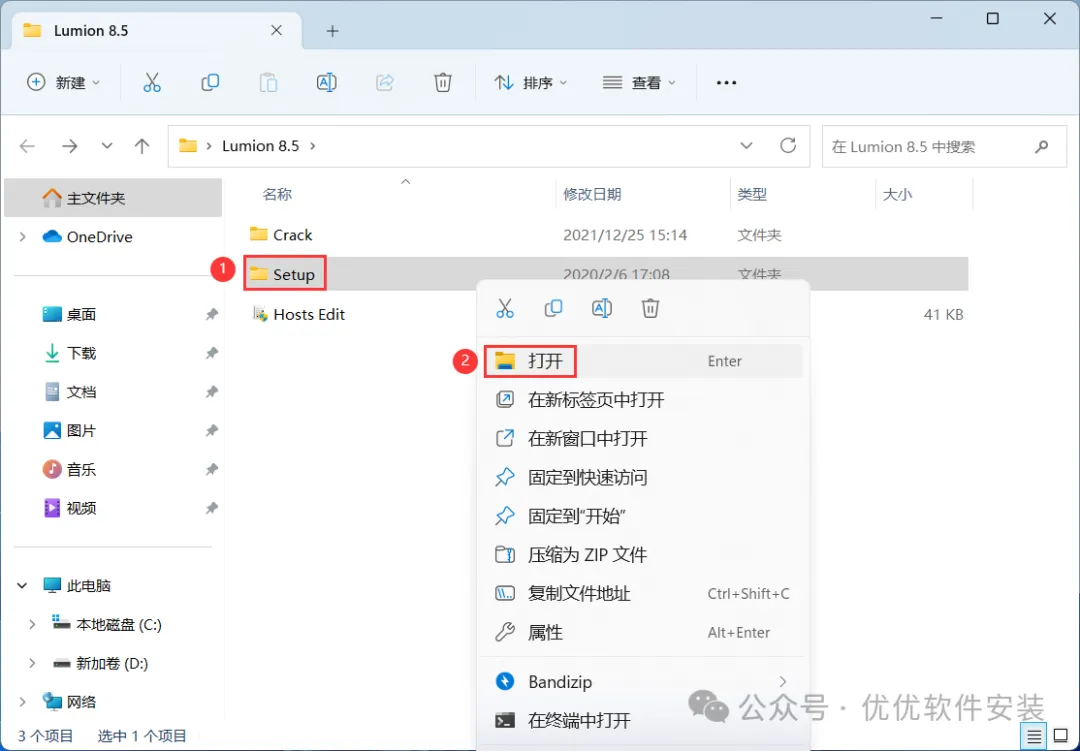Select the Setup folder
This screenshot has height=751, width=1080.
(282, 274)
